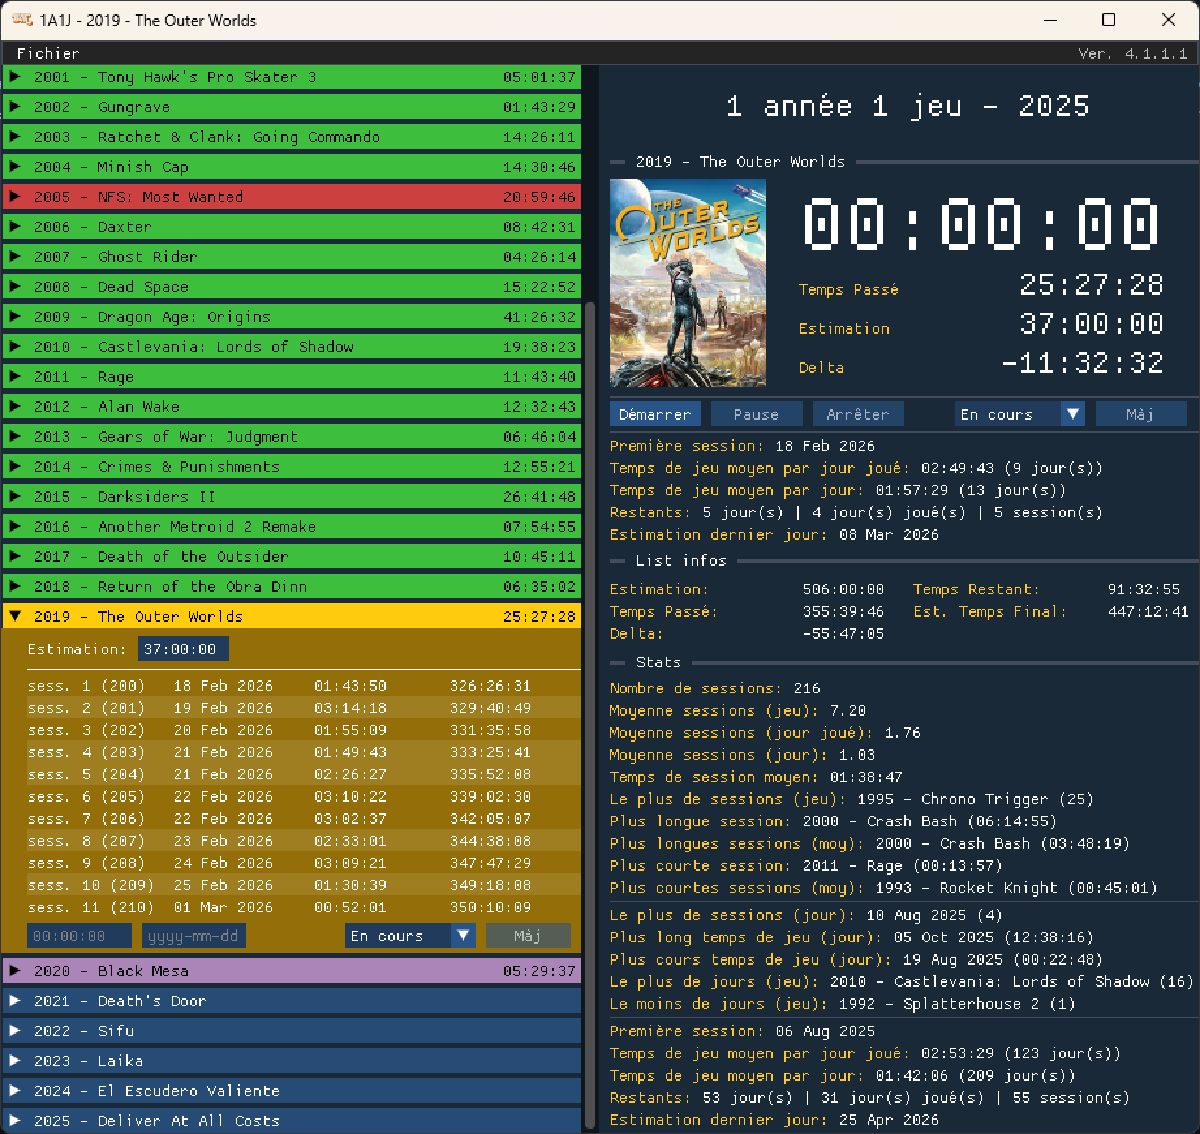Click the app icon in the title bar

point(21,20)
